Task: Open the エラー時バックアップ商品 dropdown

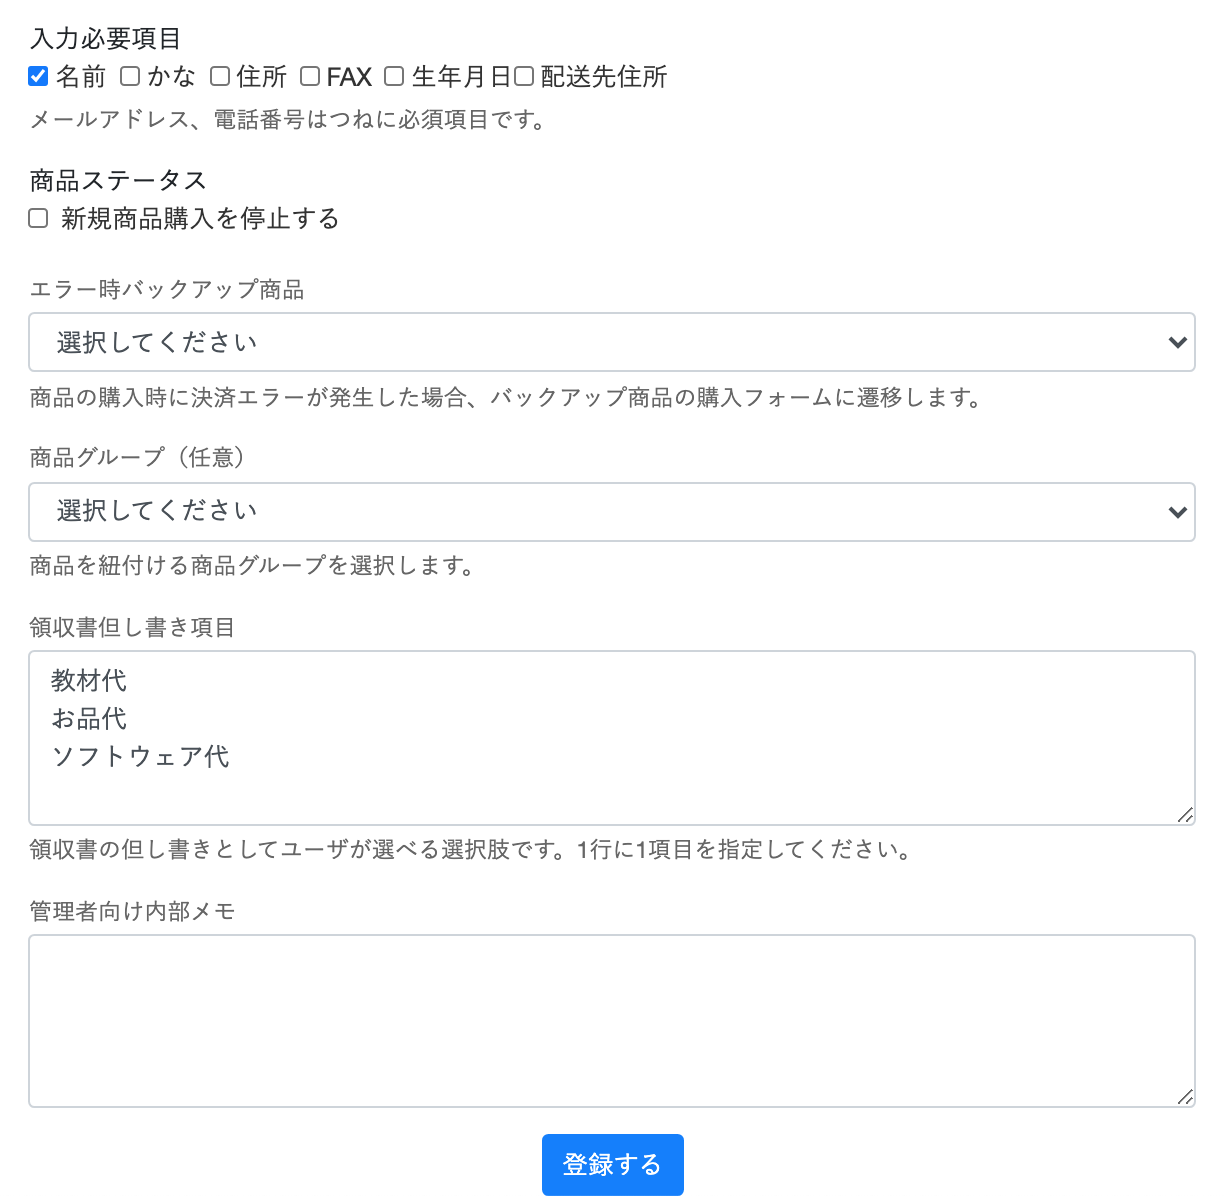Action: pos(611,342)
